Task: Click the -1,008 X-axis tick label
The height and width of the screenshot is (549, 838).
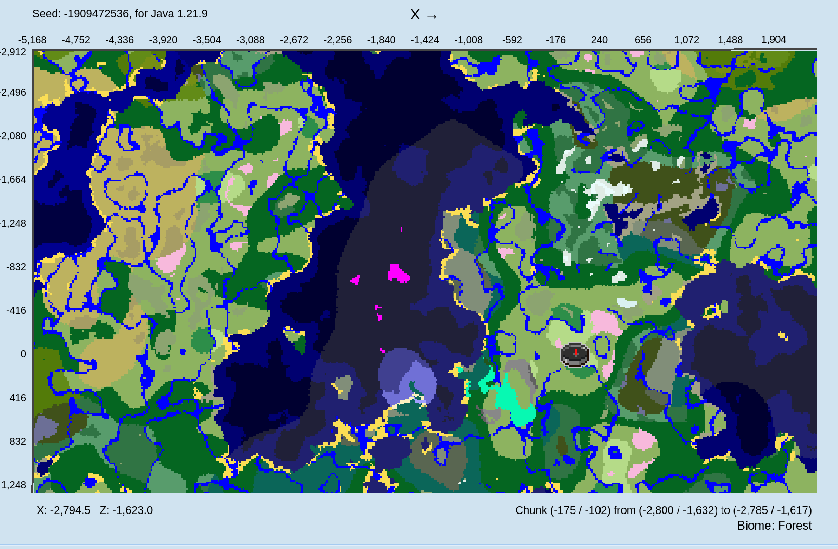Action: (469, 40)
